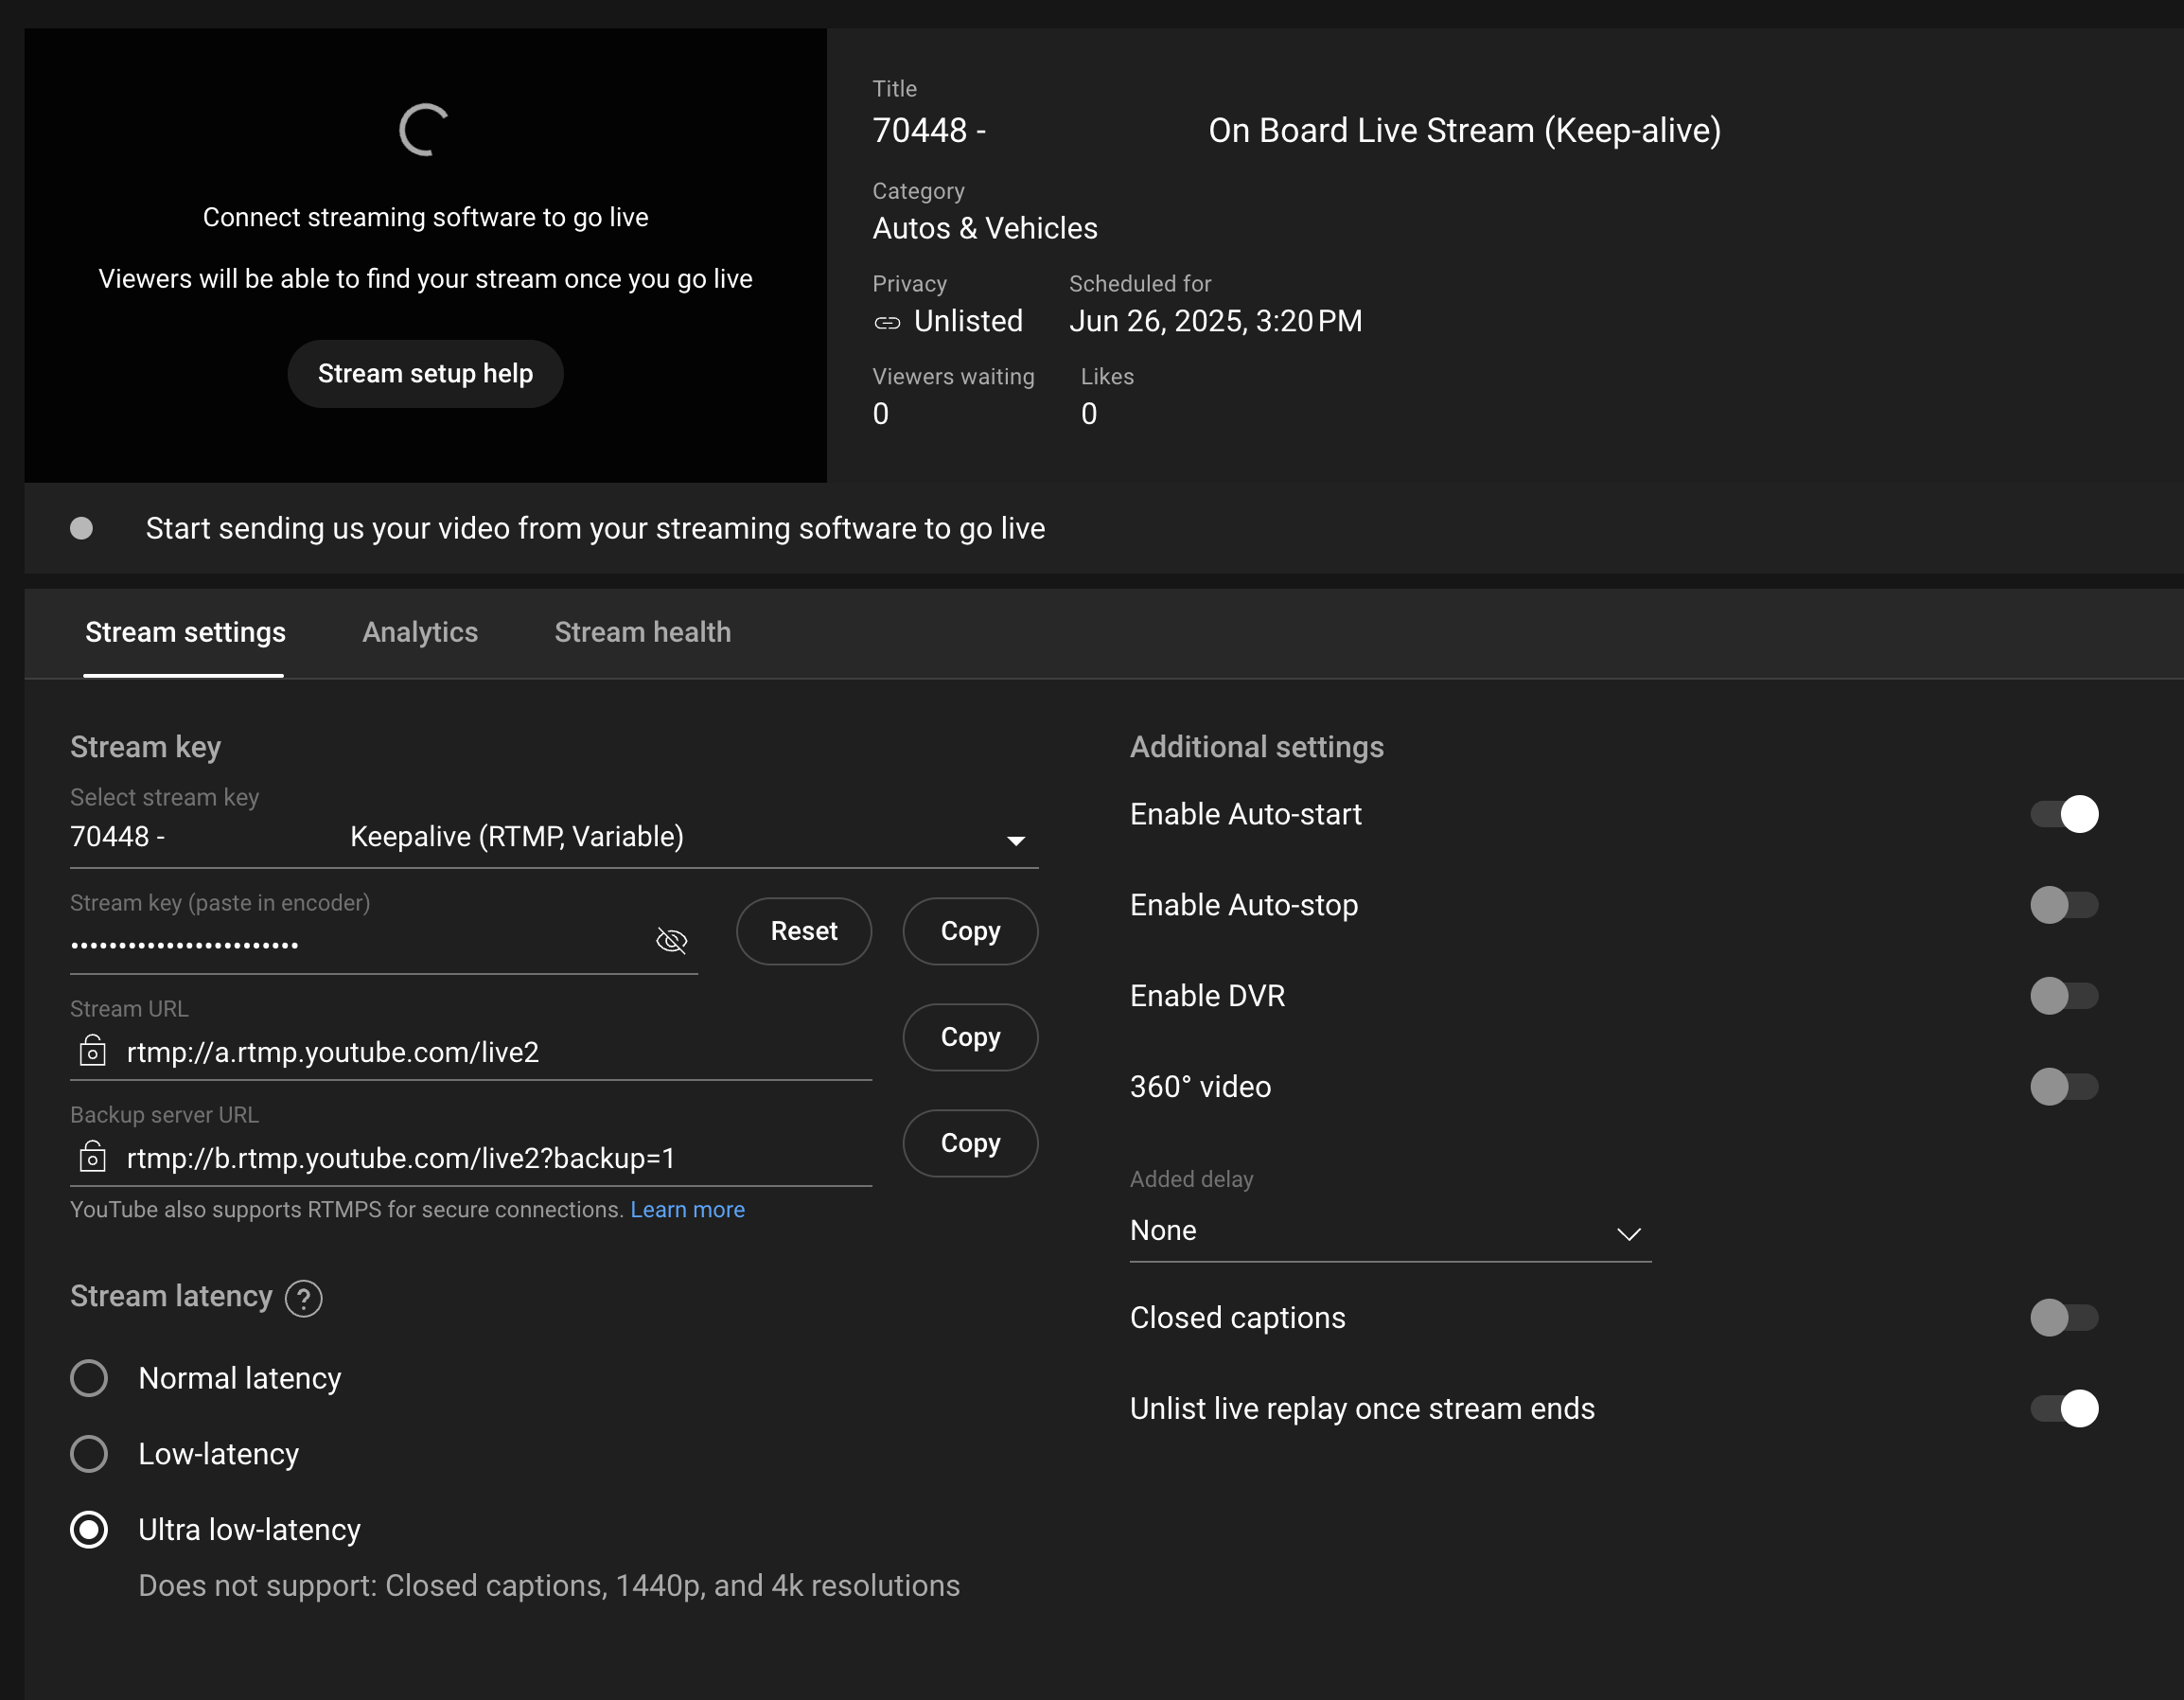Click the gray status dot indicator
The image size is (2184, 1700).
tap(81, 528)
